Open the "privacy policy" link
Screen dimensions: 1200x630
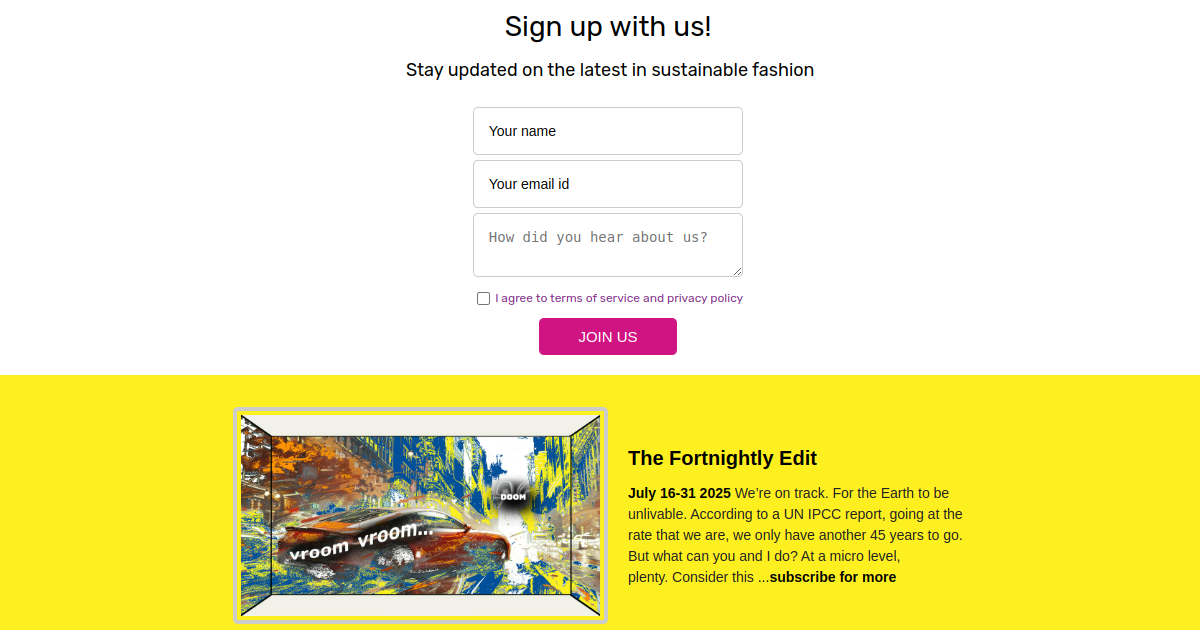706,298
